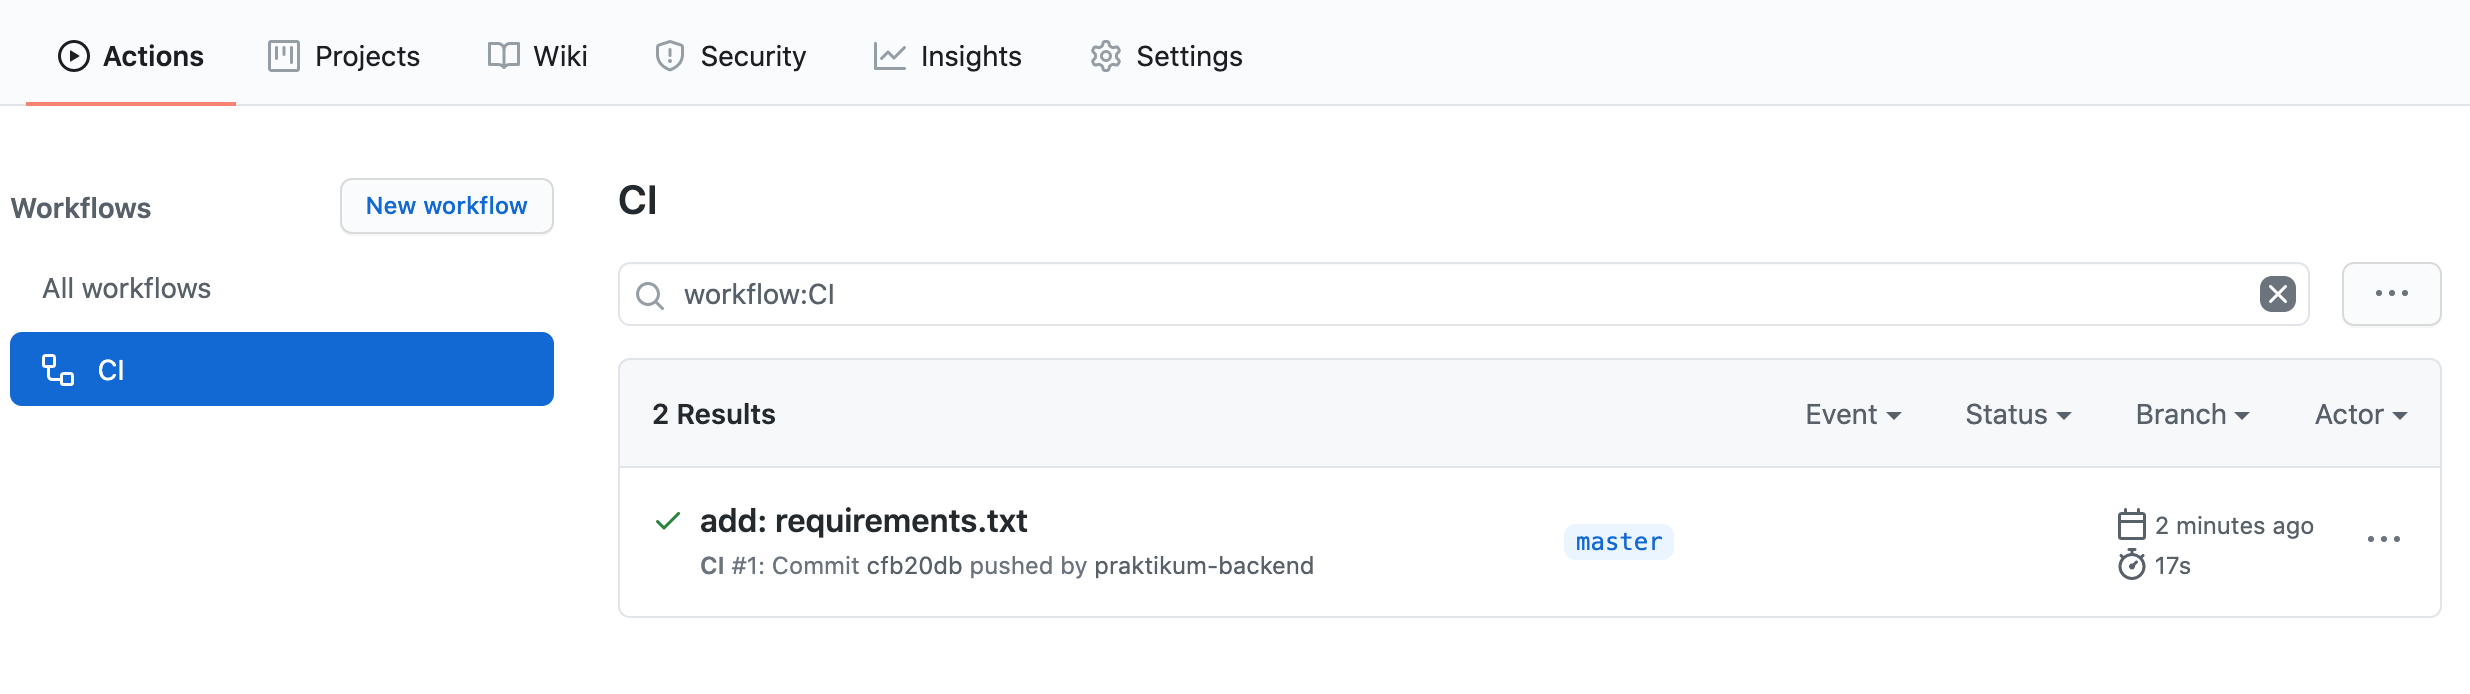2470x694 pixels.
Task: Click the Security shield icon
Action: point(670,56)
